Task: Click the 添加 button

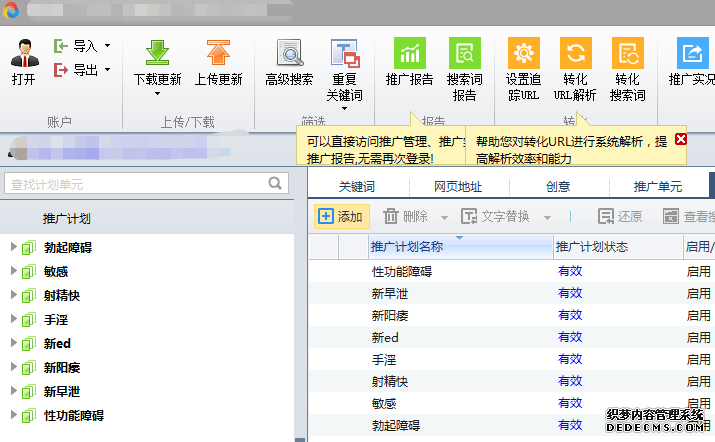Action: pyautogui.click(x=340, y=216)
